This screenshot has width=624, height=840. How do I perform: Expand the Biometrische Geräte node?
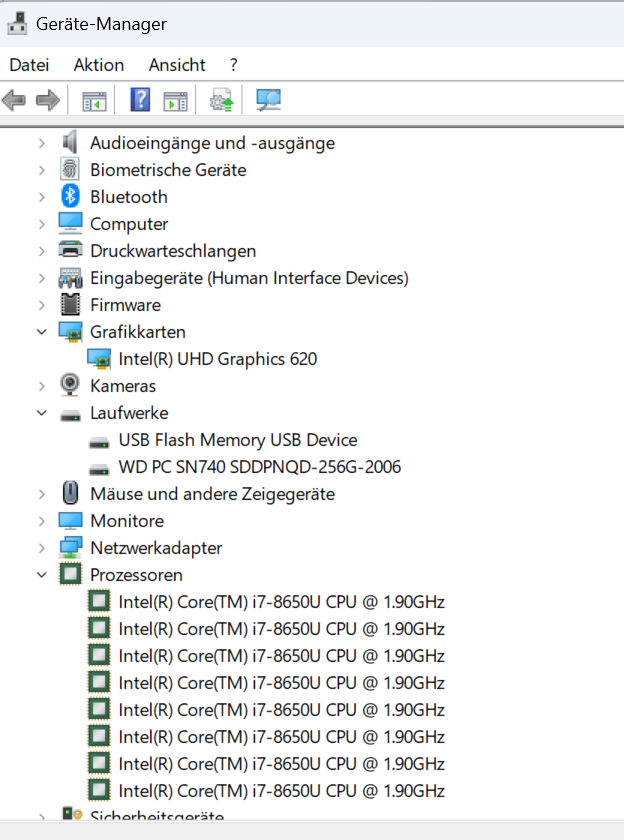click(42, 170)
